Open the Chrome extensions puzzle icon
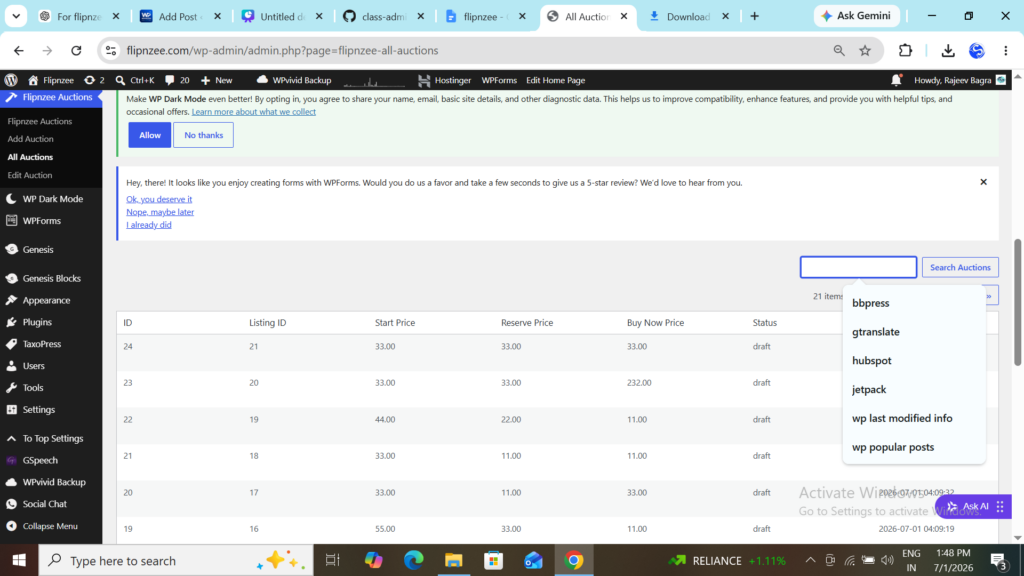 tap(905, 50)
